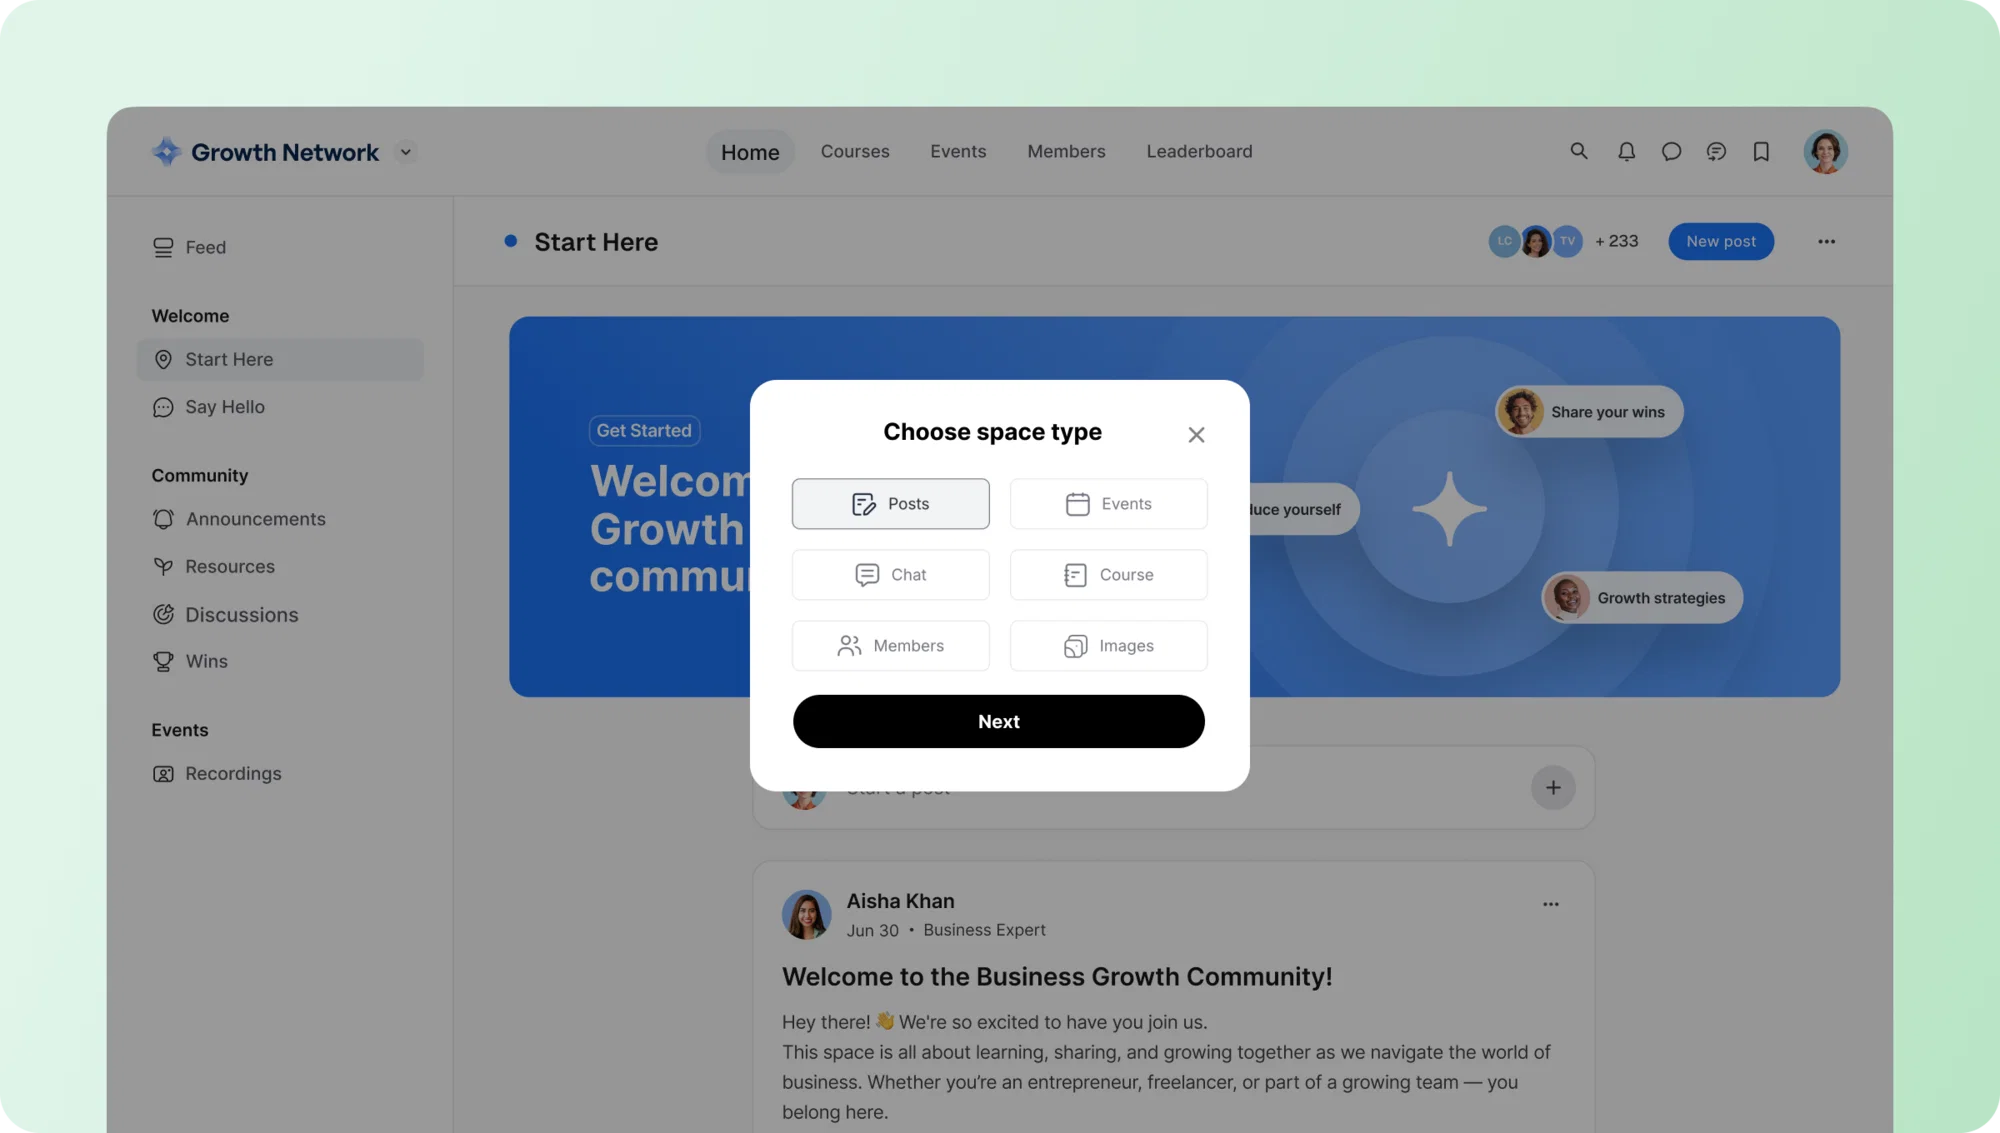Select the Course space type

[1108, 574]
